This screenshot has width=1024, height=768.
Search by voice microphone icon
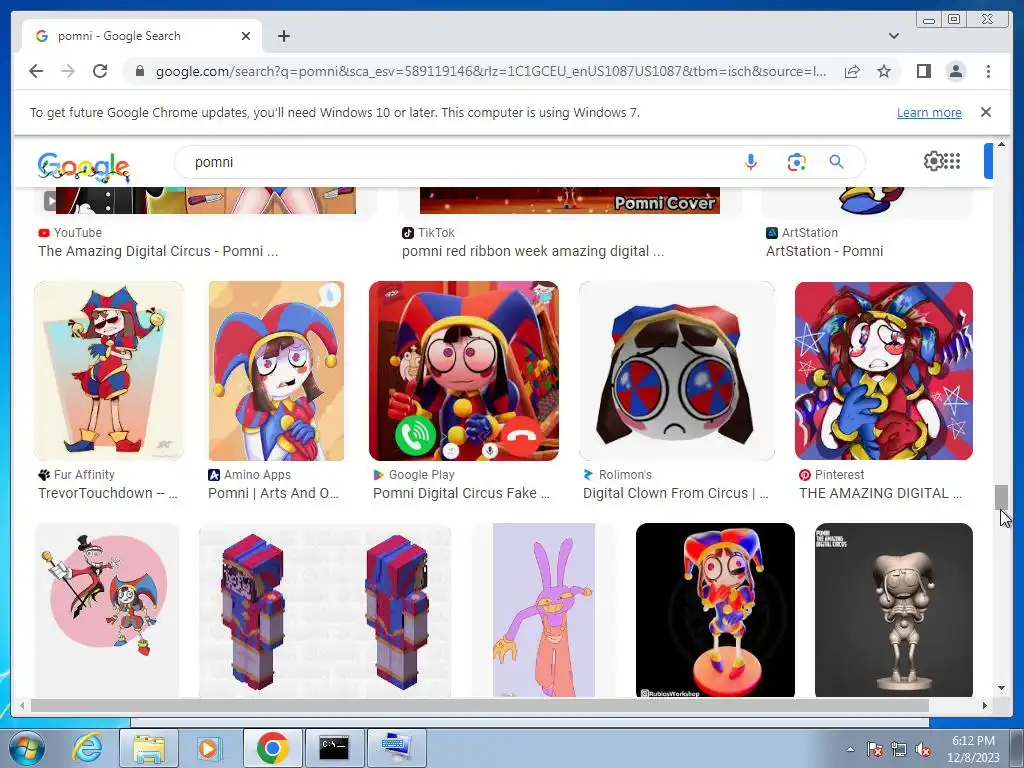coord(751,162)
